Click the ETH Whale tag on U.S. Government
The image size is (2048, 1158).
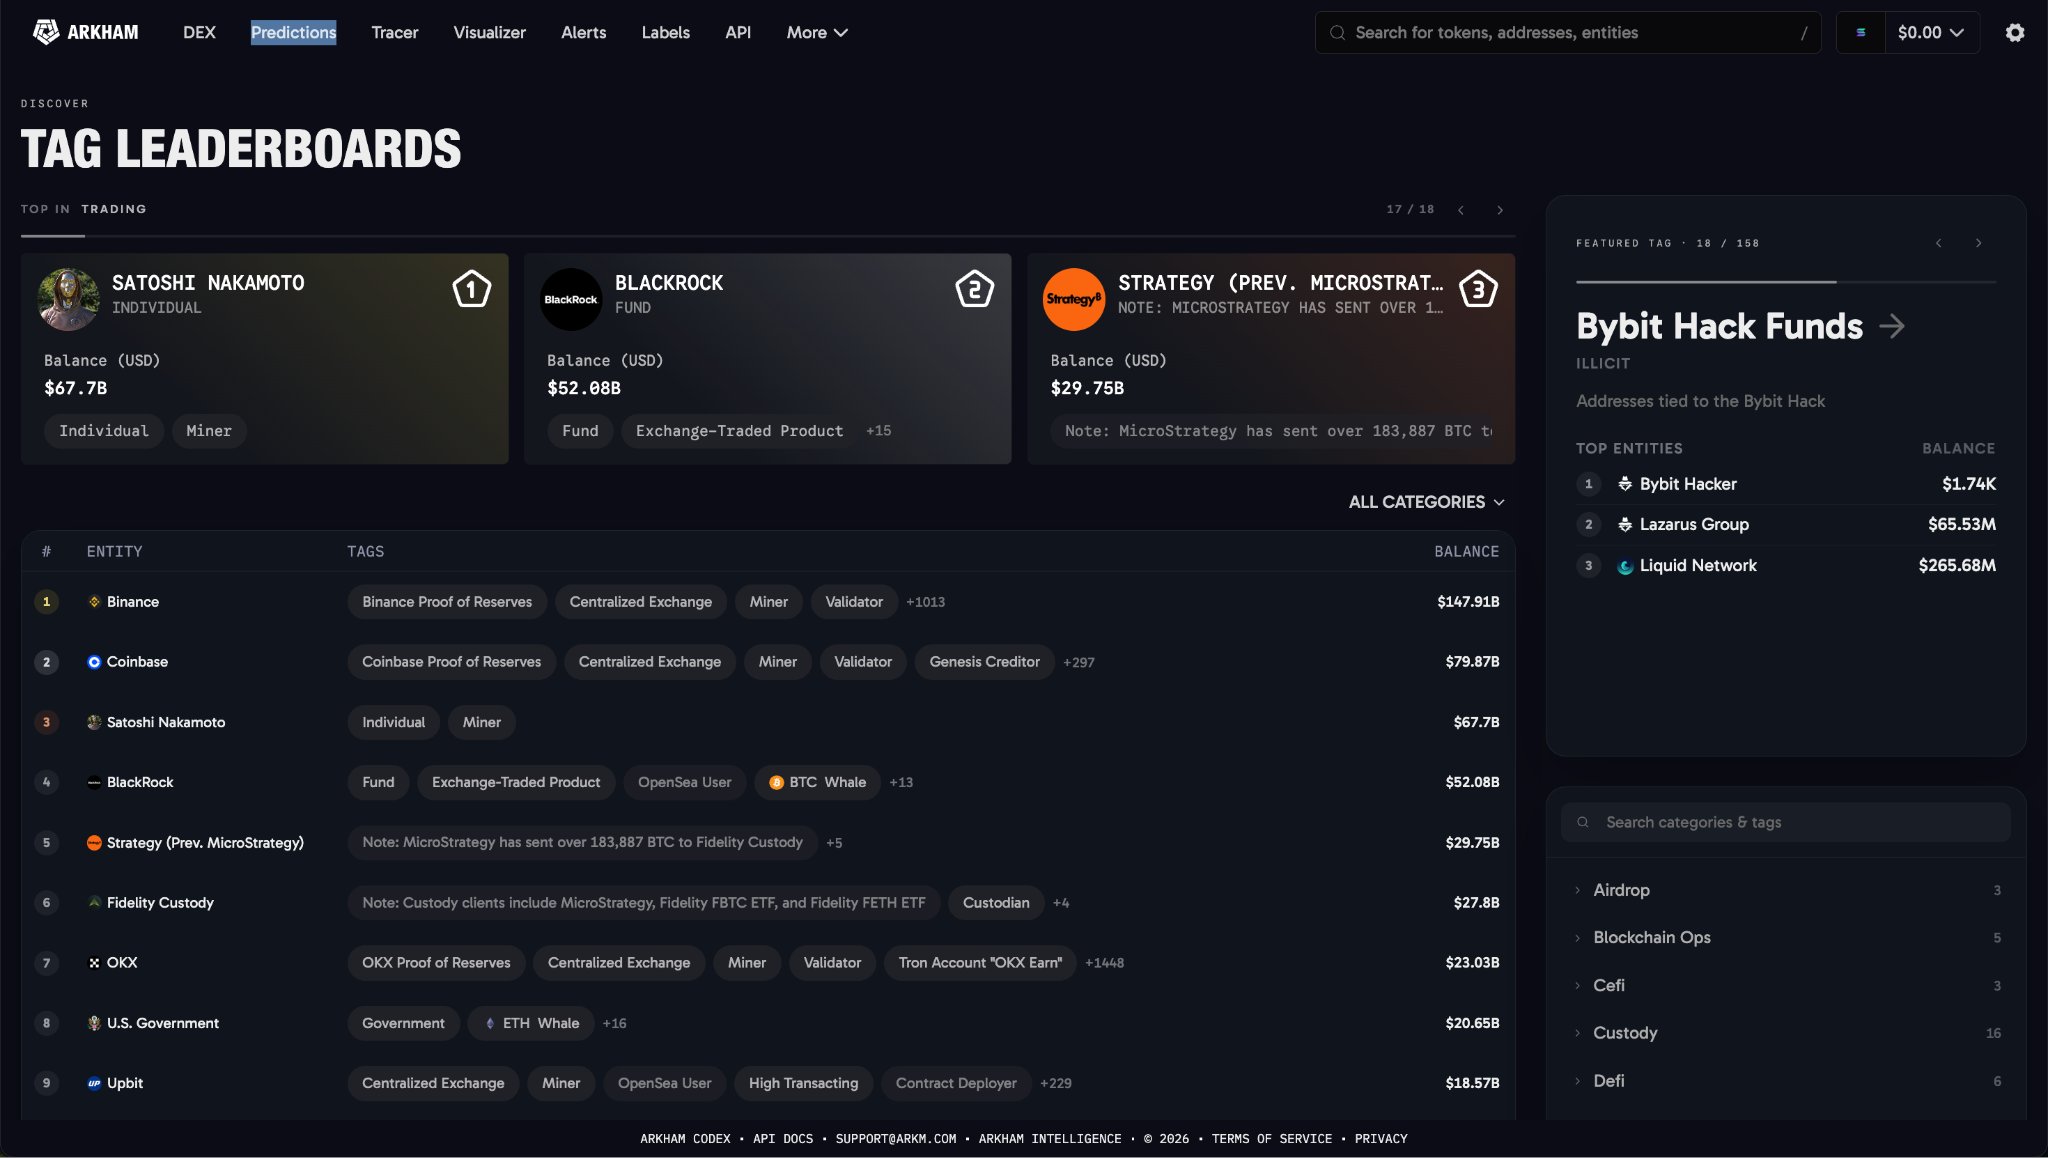pyautogui.click(x=531, y=1023)
